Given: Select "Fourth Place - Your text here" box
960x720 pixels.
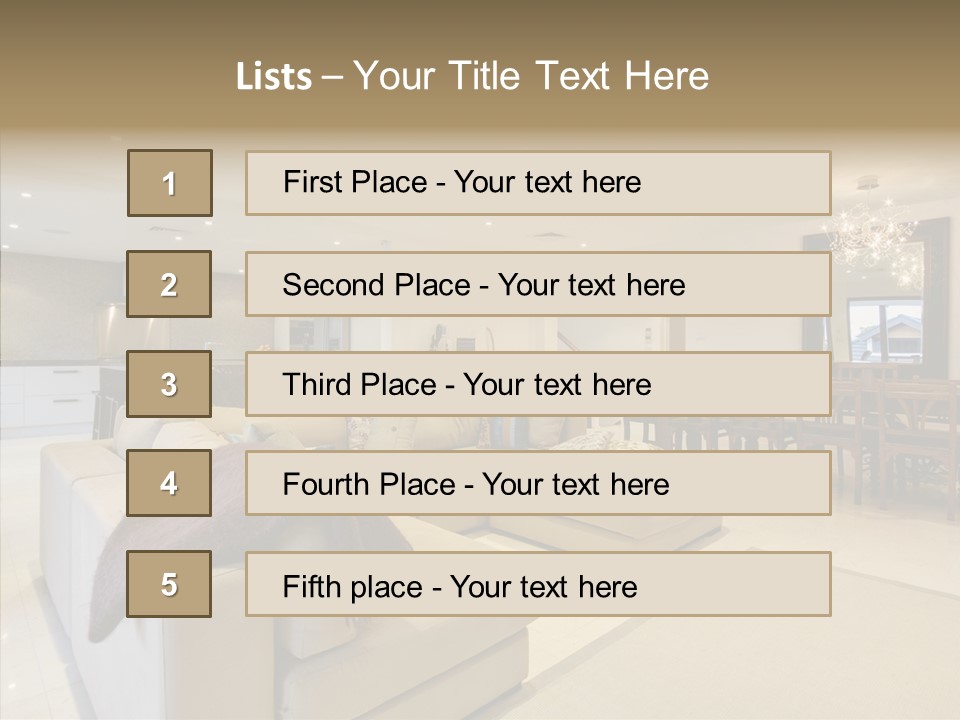Looking at the screenshot, I should (x=538, y=483).
